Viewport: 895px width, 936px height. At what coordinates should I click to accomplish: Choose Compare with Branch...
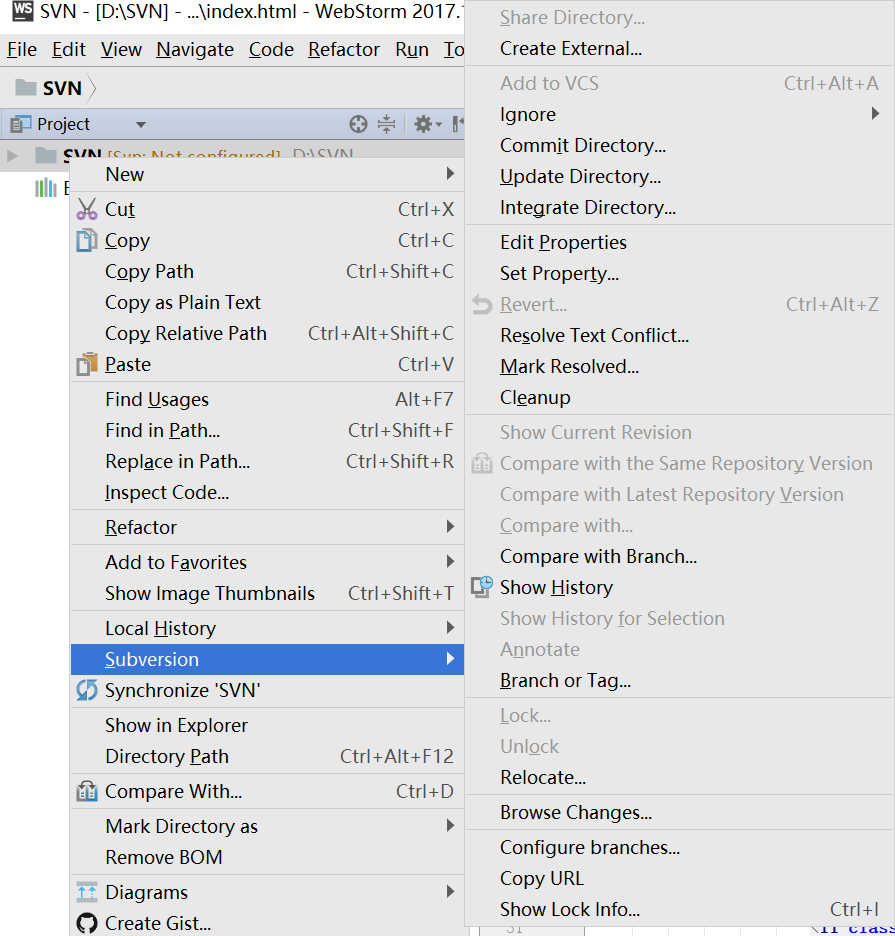[679, 556]
